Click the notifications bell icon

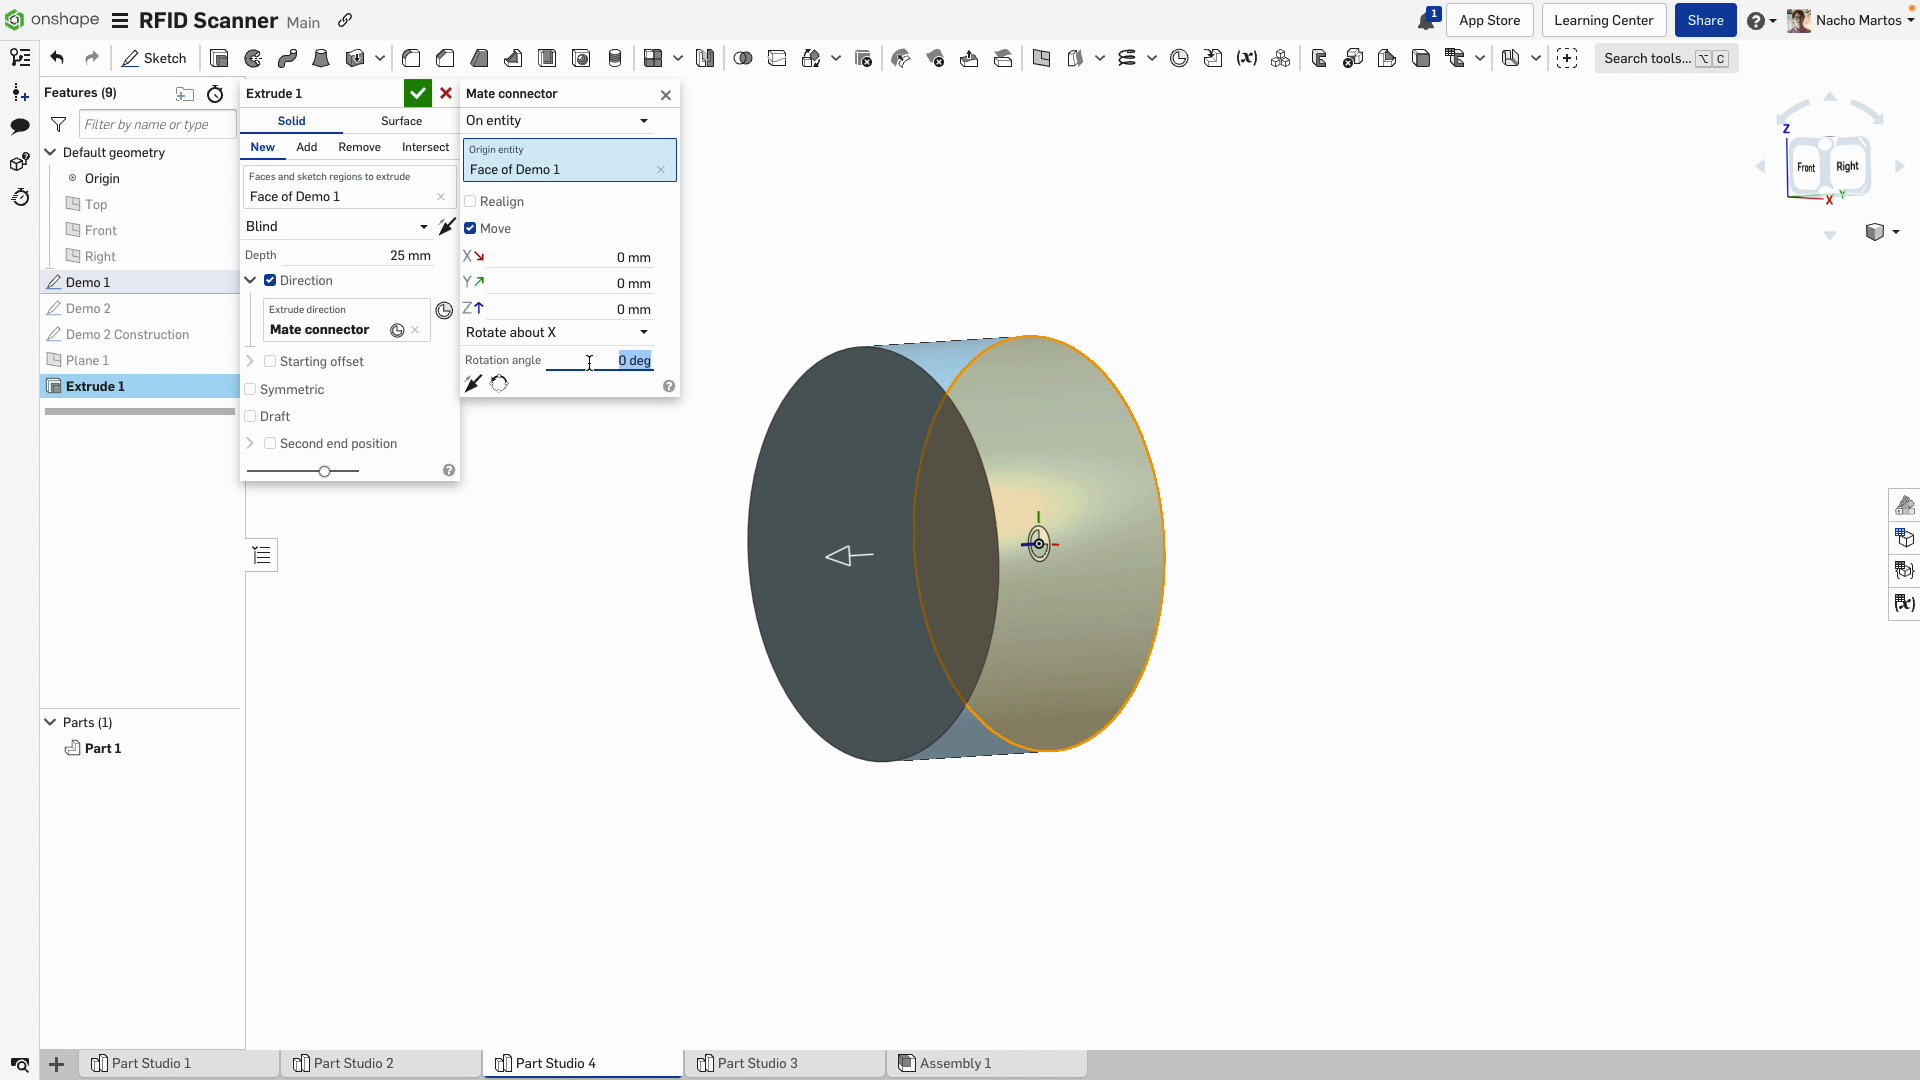[x=1426, y=21]
